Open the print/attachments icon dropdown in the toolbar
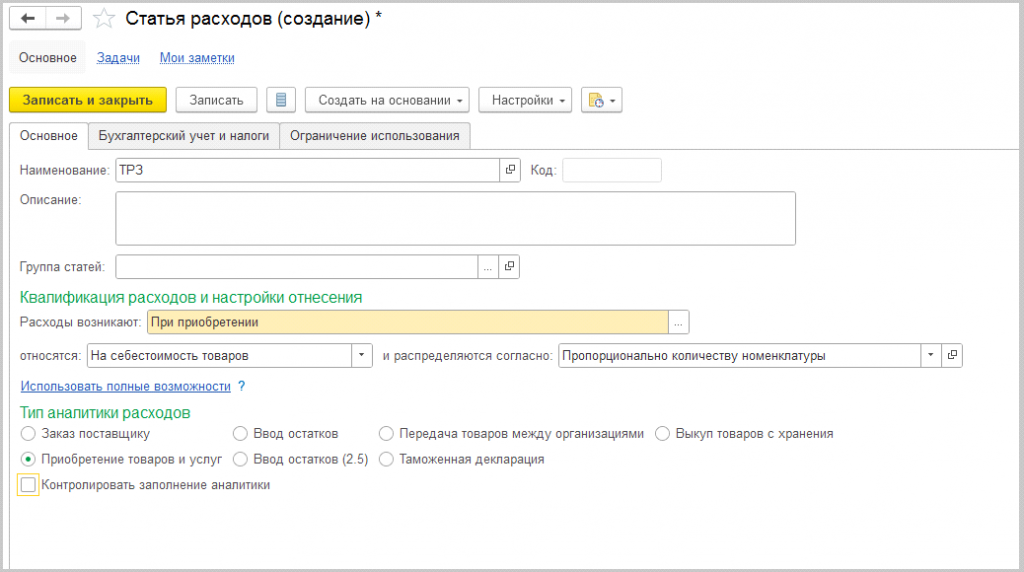This screenshot has height=572, width=1024. [x=601, y=100]
